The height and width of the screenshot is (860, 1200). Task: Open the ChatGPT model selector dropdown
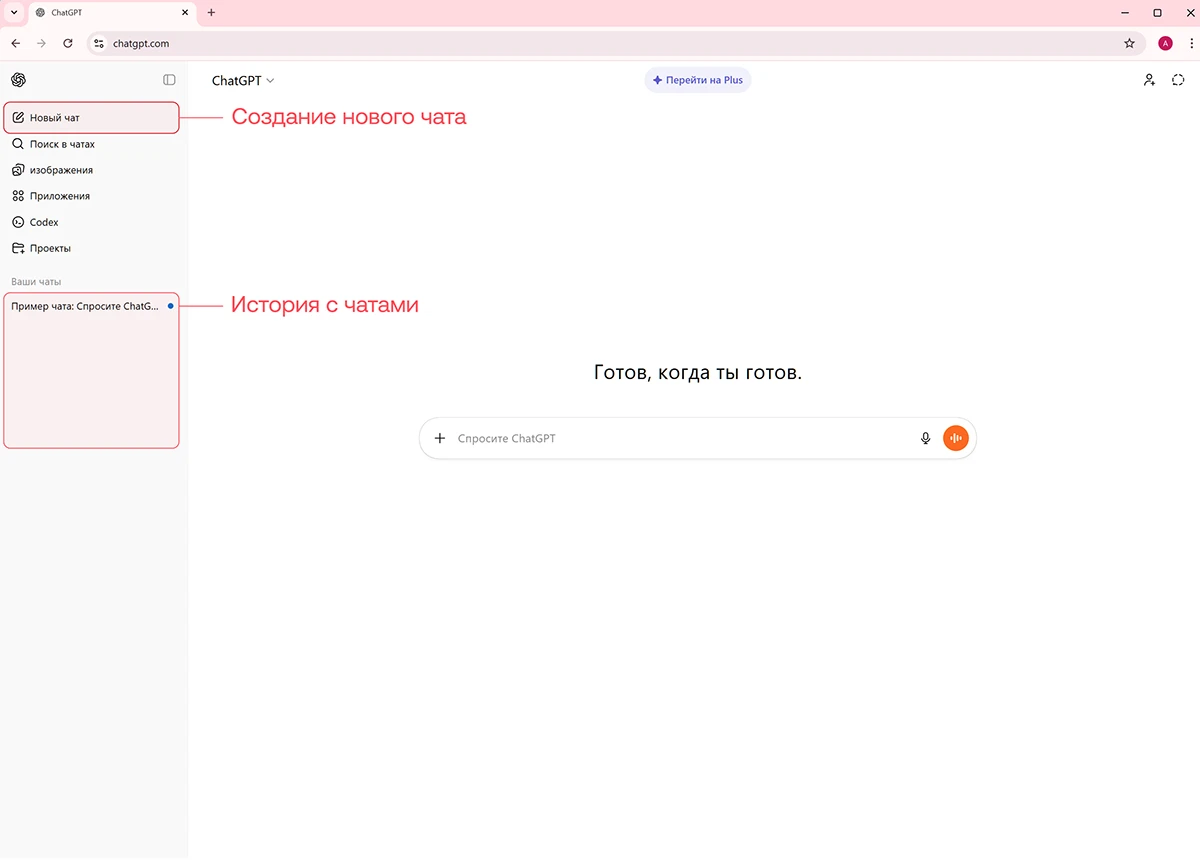tap(243, 80)
